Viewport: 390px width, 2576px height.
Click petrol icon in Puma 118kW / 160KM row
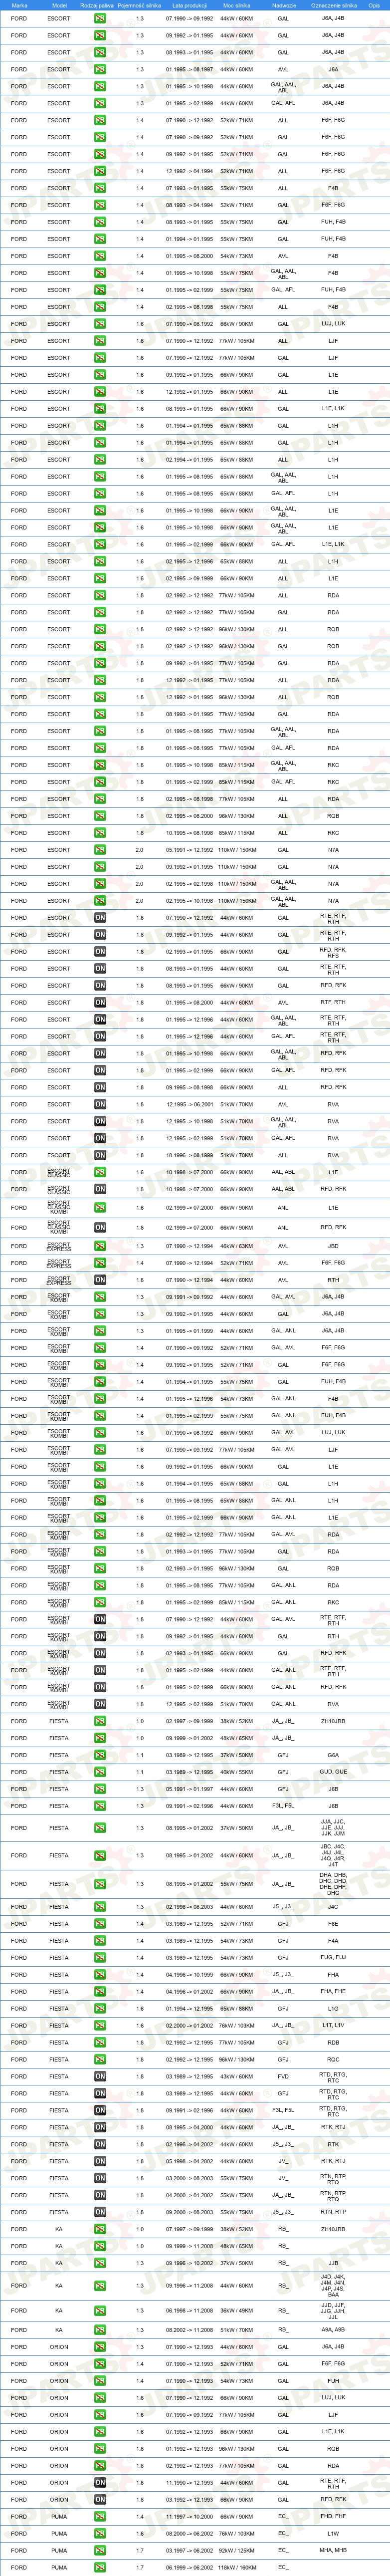(100, 2568)
